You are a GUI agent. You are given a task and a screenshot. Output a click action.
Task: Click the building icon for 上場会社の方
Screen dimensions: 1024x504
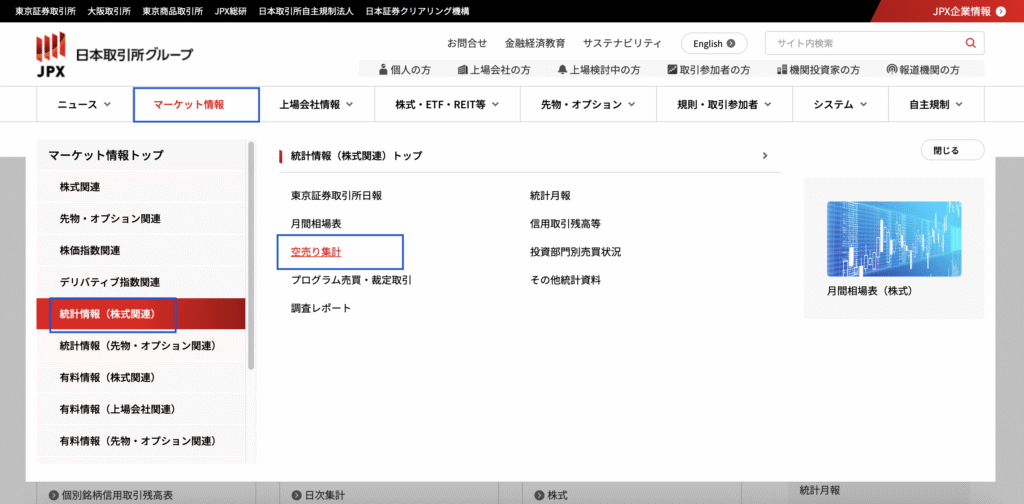pyautogui.click(x=462, y=70)
